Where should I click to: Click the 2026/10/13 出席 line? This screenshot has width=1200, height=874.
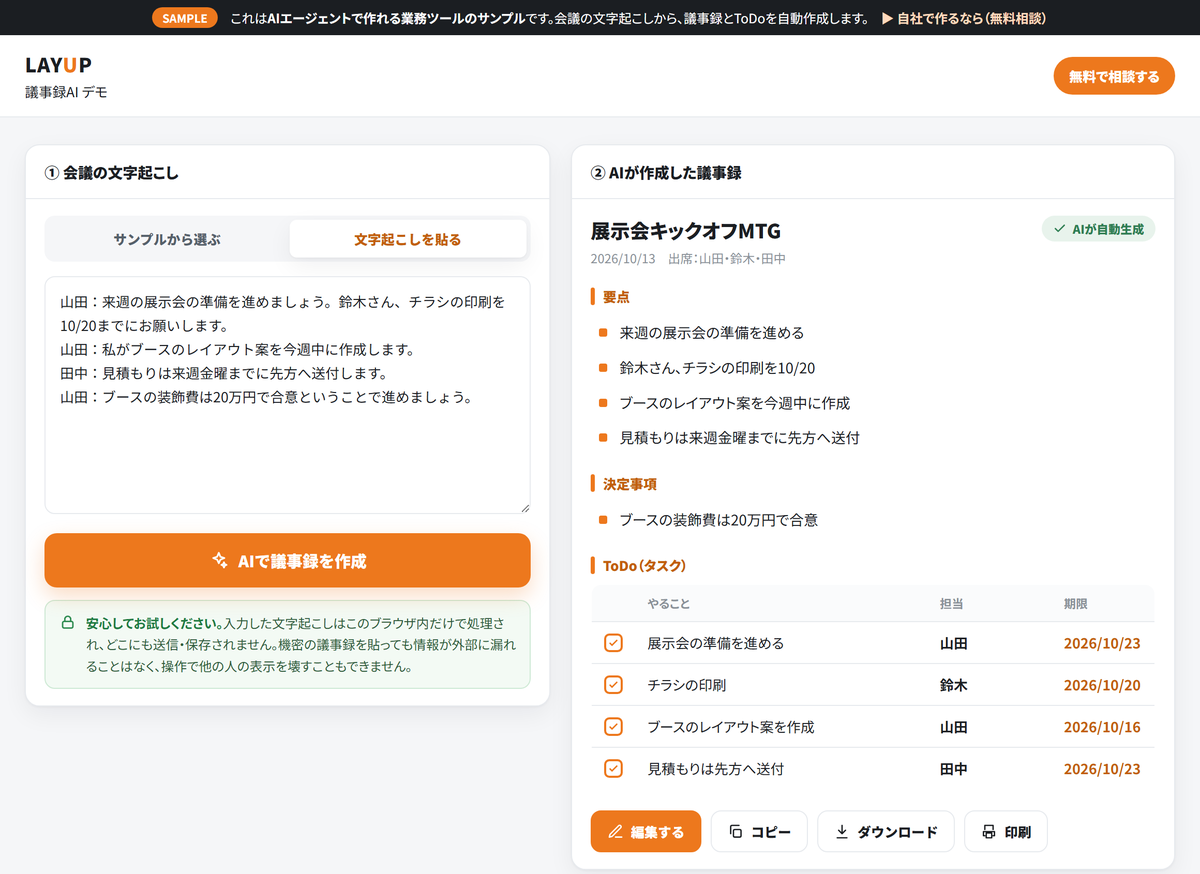688,259
